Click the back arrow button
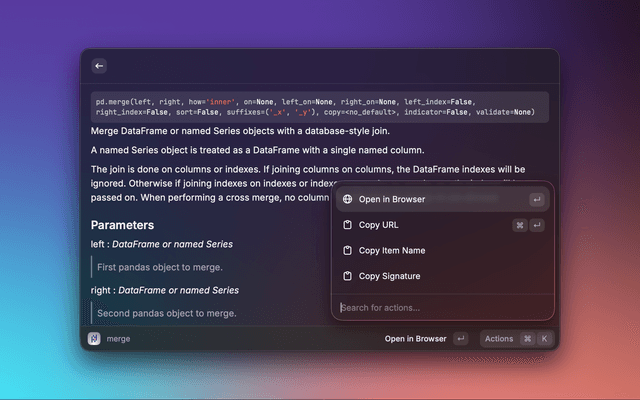This screenshot has width=640, height=400. pos(98,66)
